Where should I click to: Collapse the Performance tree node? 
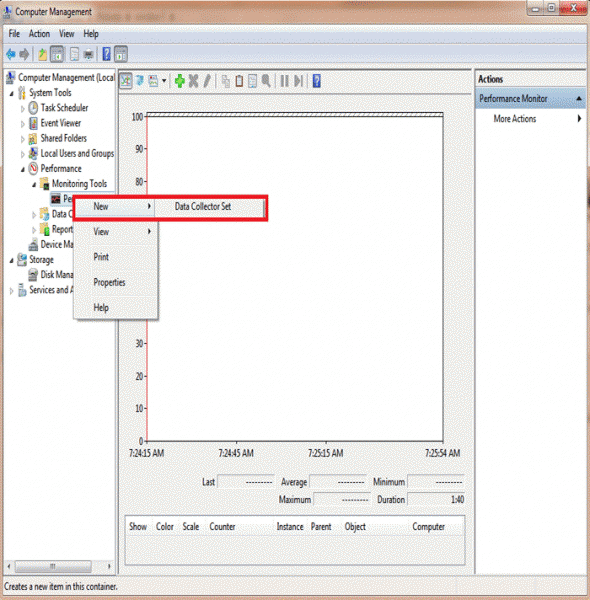pyautogui.click(x=23, y=169)
